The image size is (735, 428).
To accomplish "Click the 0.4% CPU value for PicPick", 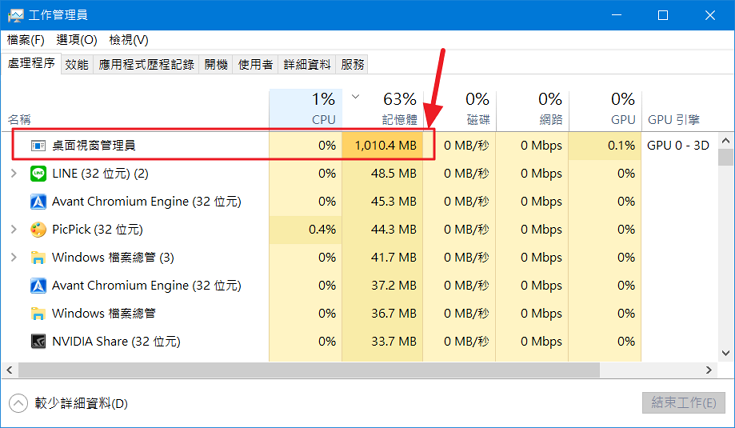I will pos(322,230).
